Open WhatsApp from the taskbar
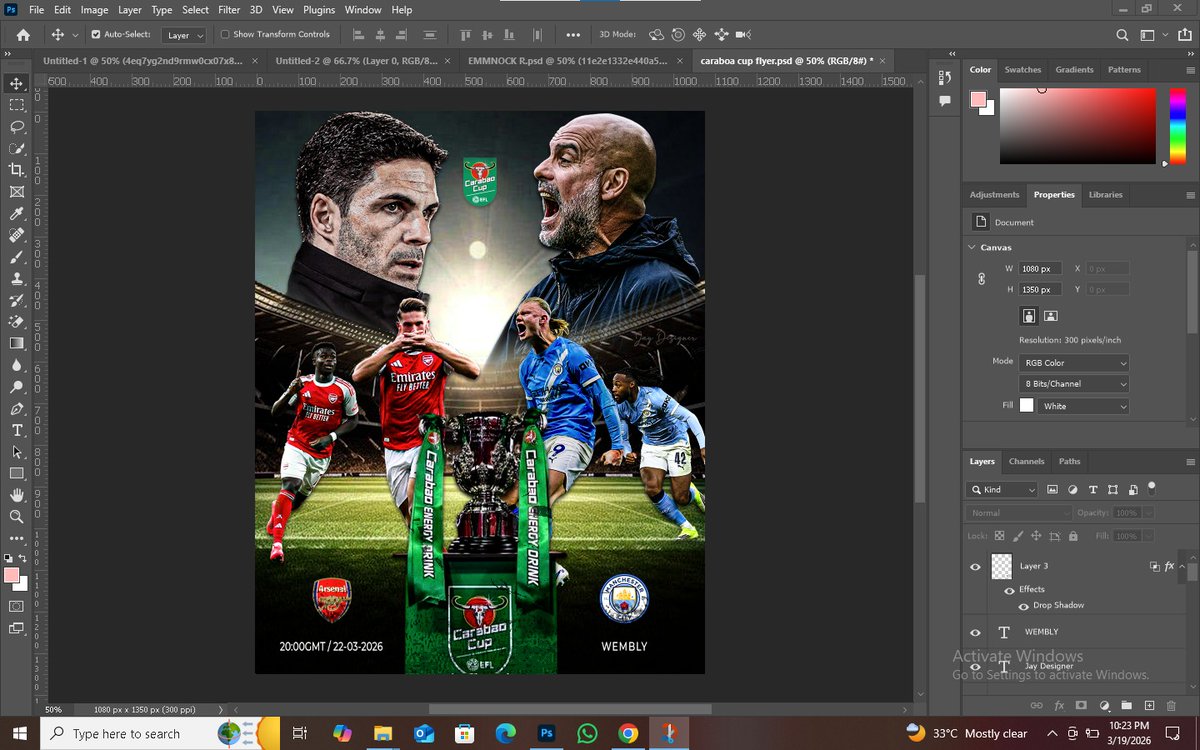The height and width of the screenshot is (750, 1200). click(588, 733)
